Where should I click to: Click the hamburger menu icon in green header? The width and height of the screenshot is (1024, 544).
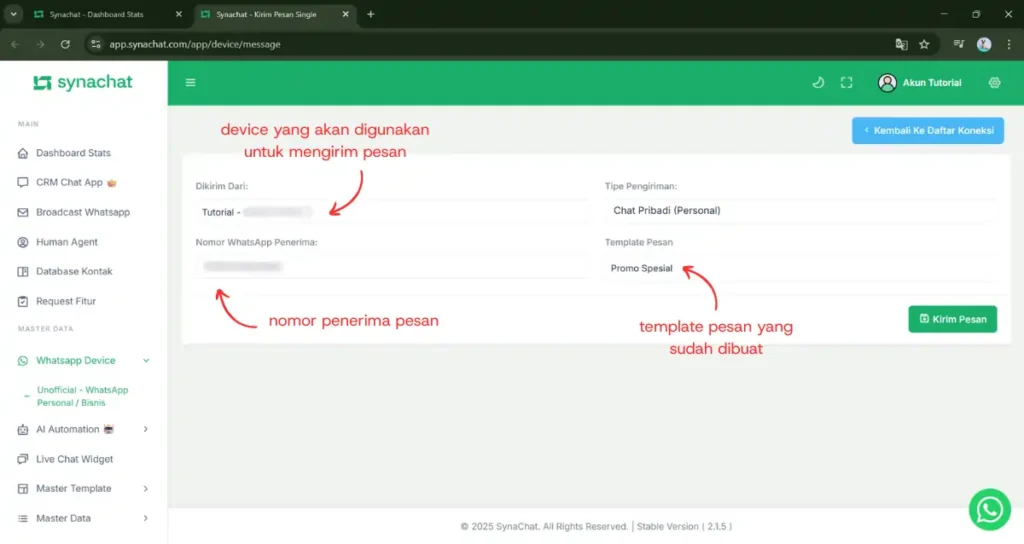191,82
